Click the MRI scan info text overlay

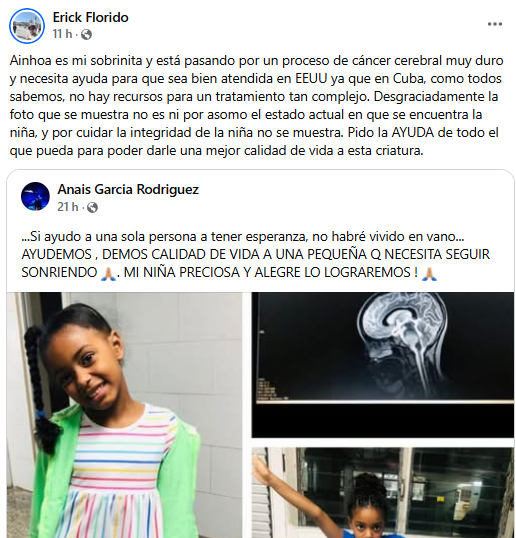[272, 389]
